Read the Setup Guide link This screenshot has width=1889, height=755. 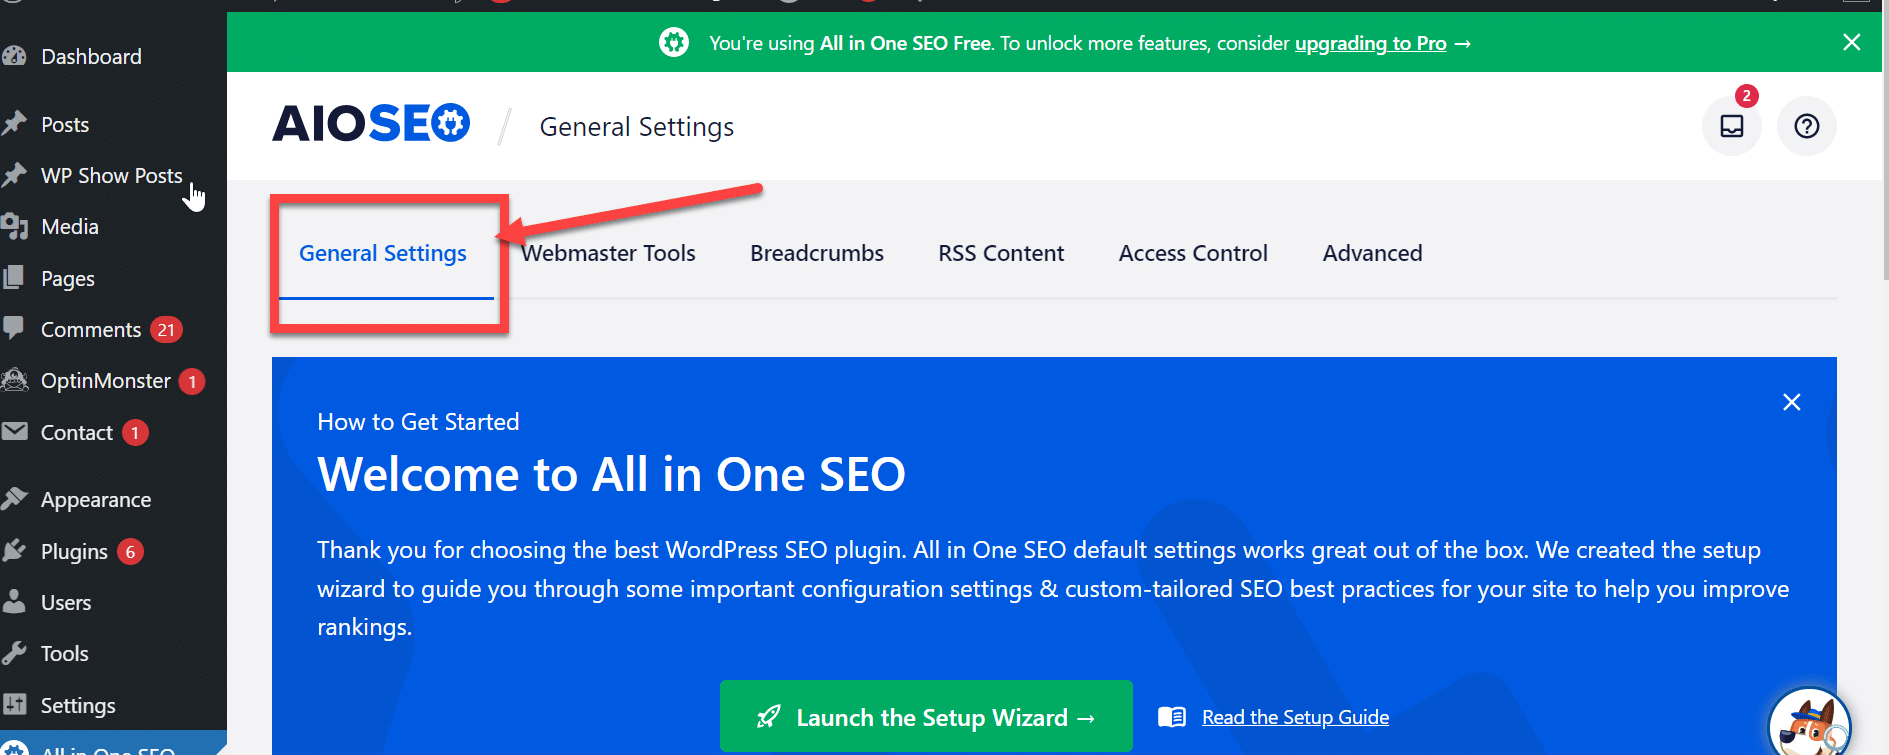[x=1295, y=717]
